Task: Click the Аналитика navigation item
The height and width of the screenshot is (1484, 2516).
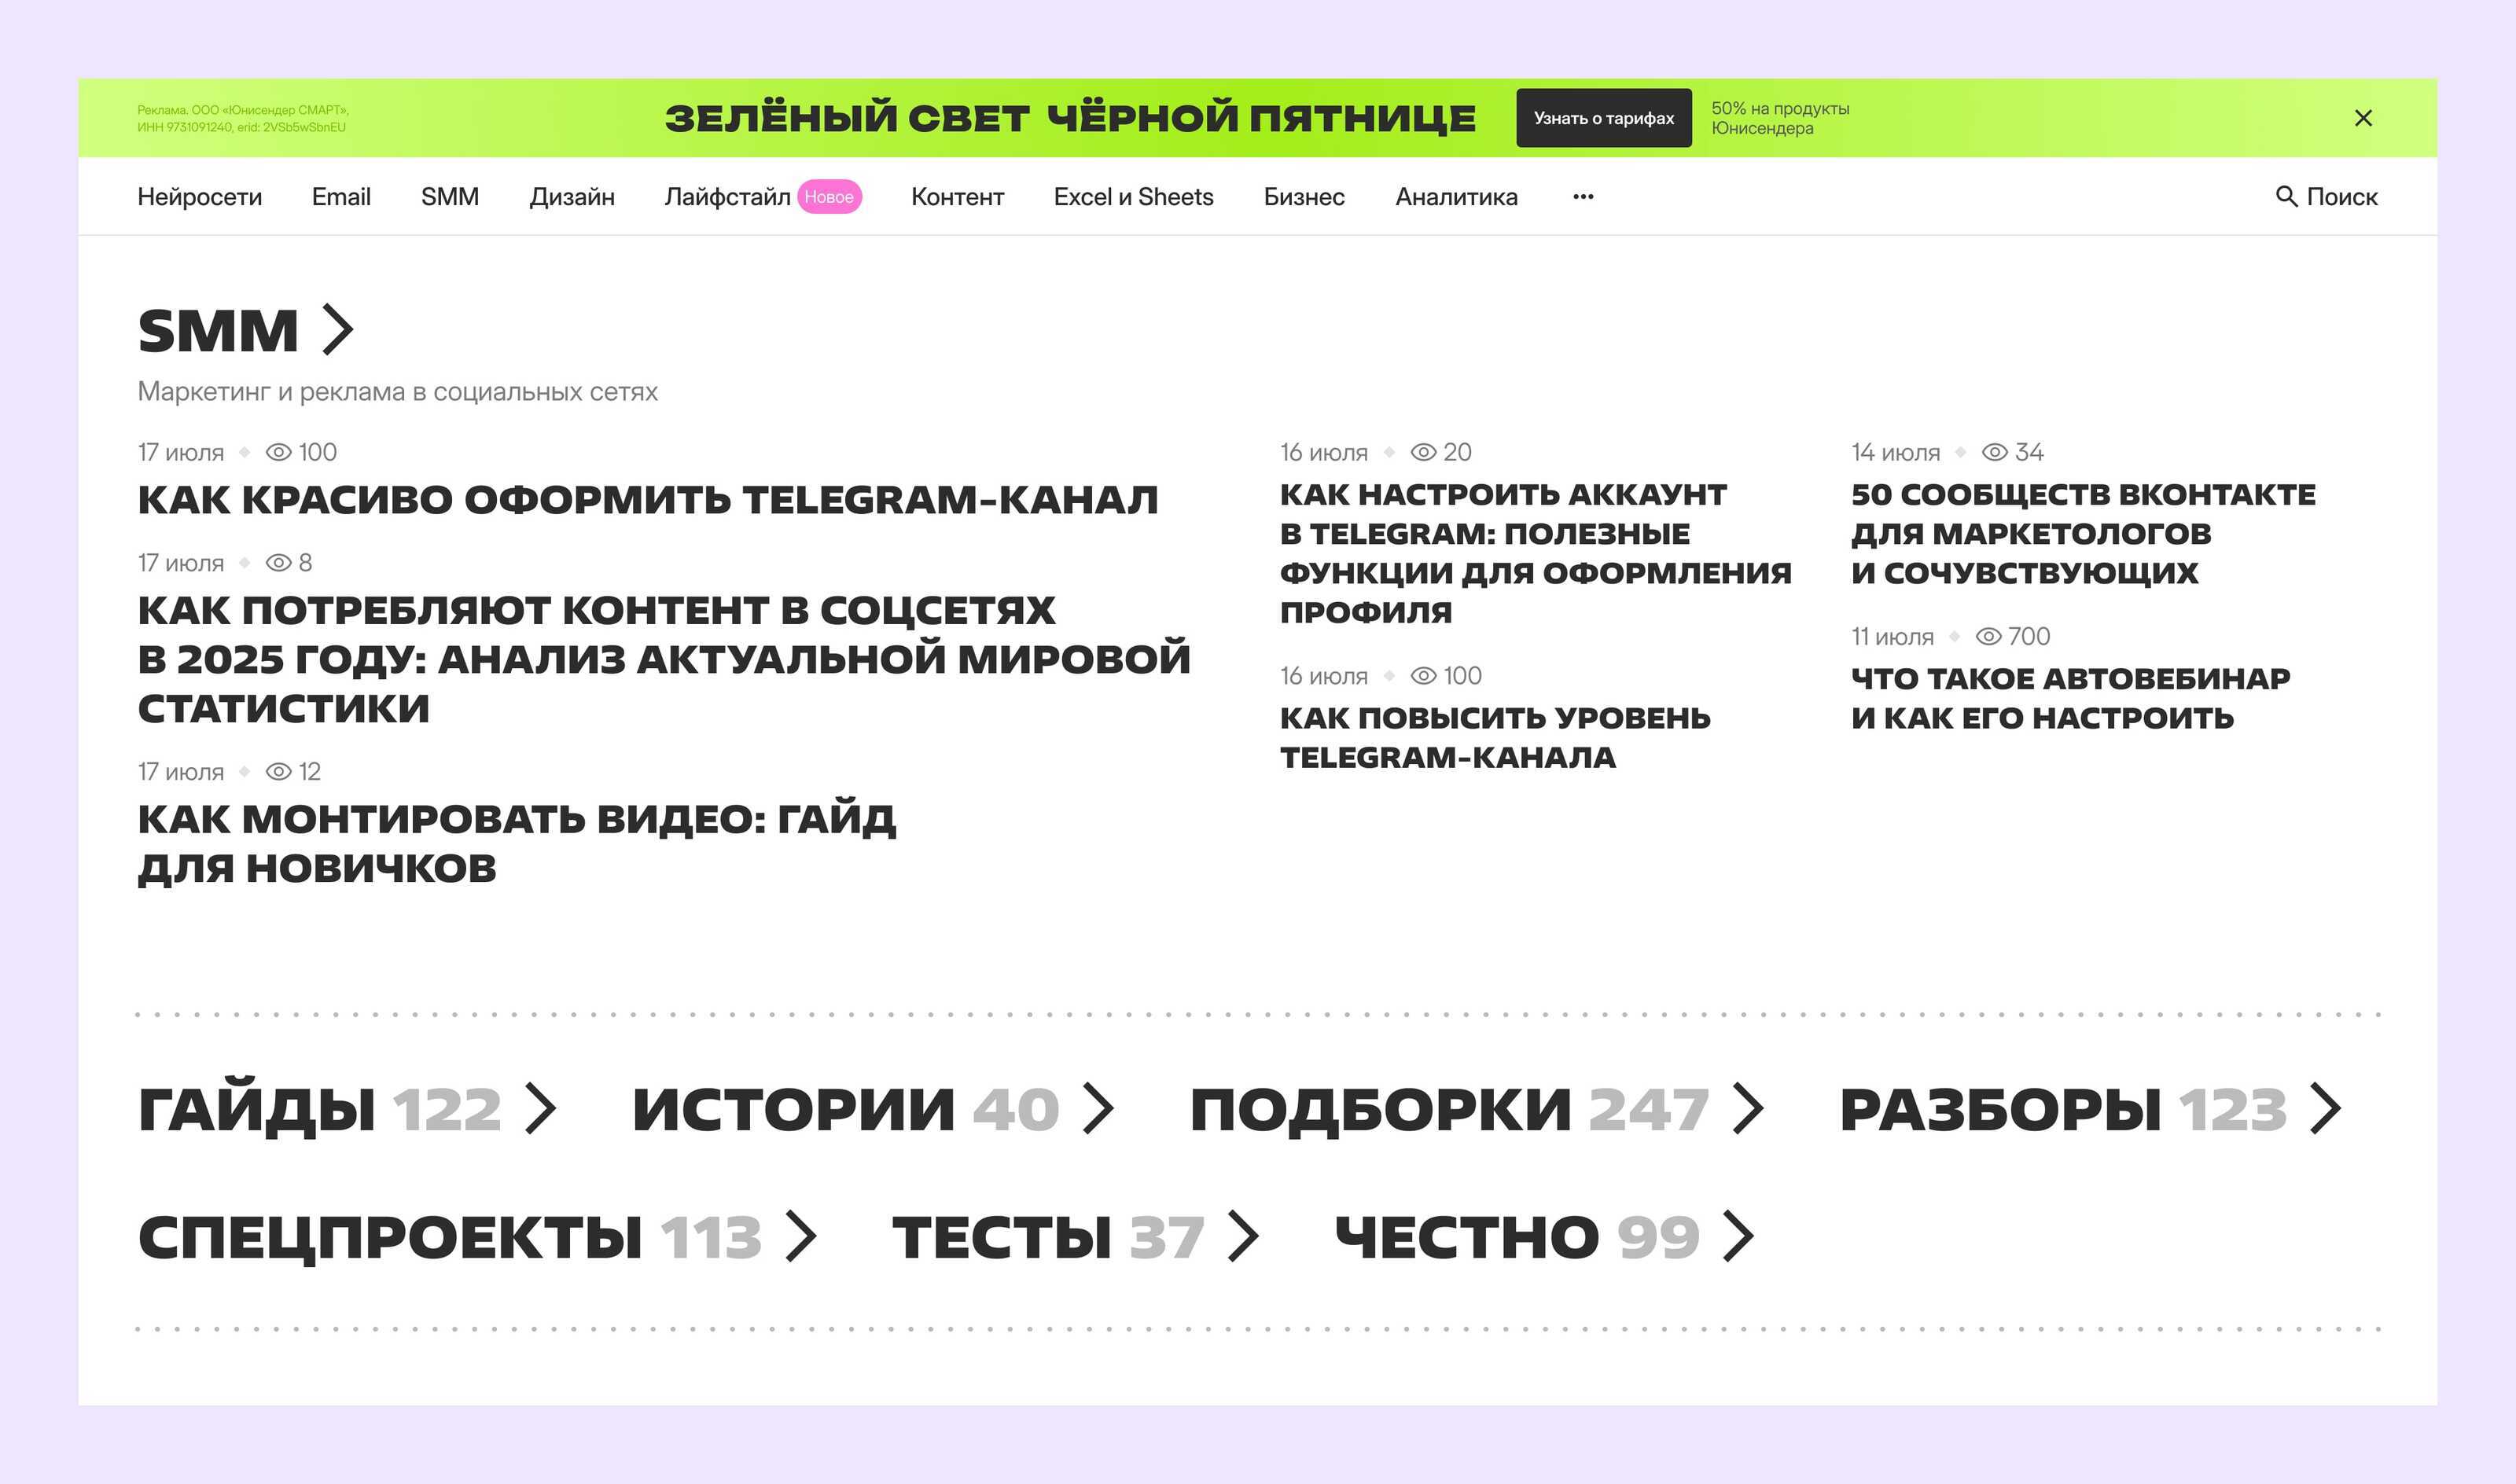Action: tap(1456, 197)
